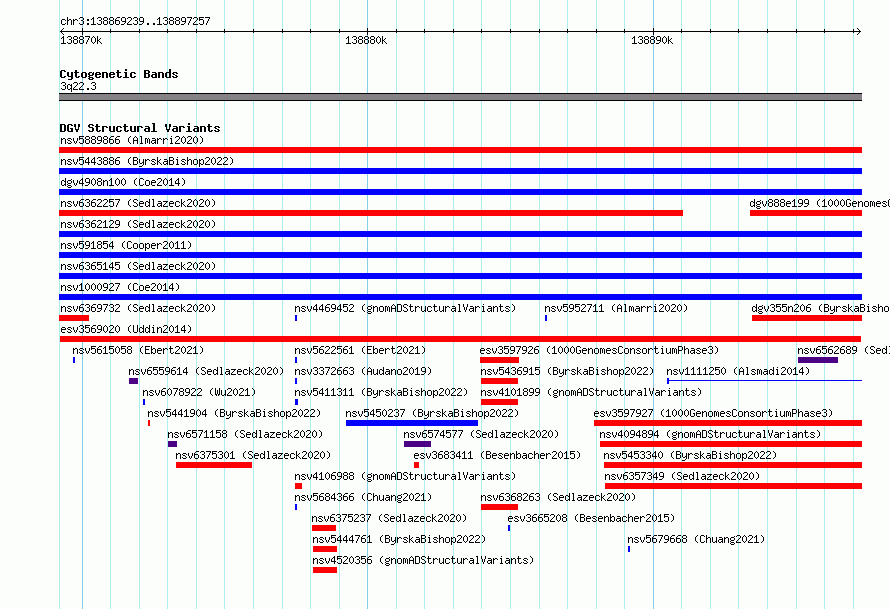Click the red bar under esv3597926
890x609 pixels.
[x=499, y=360]
